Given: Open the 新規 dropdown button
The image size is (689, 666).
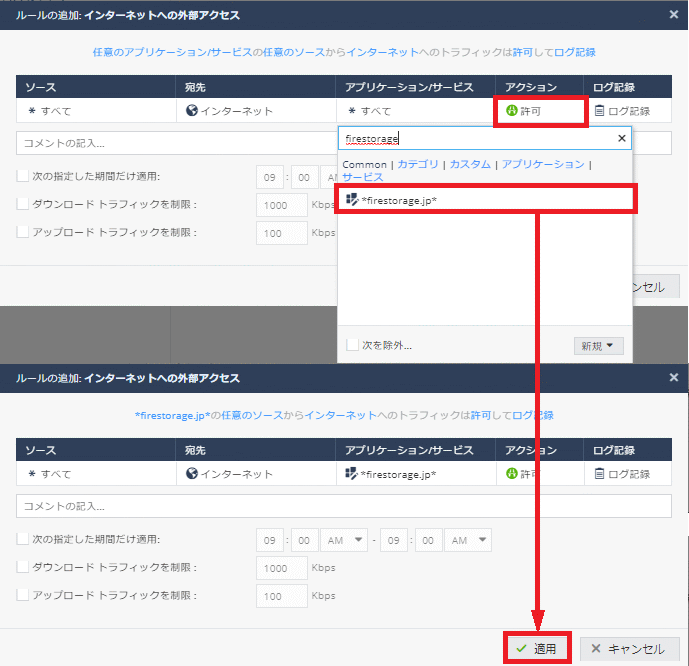Looking at the screenshot, I should (x=598, y=345).
